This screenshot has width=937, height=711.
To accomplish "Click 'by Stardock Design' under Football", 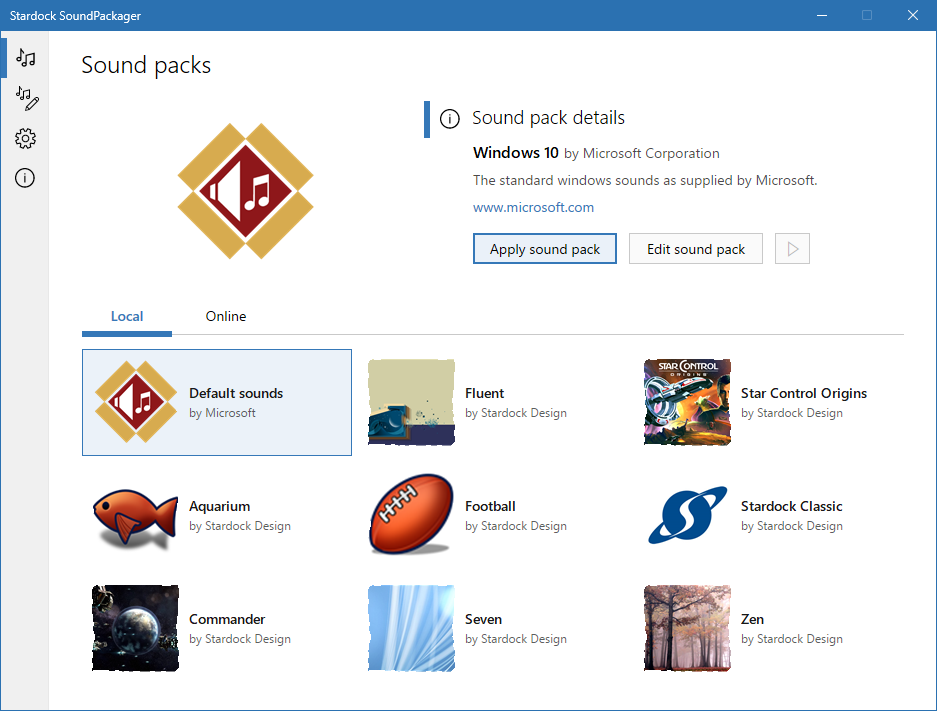I will 516,526.
